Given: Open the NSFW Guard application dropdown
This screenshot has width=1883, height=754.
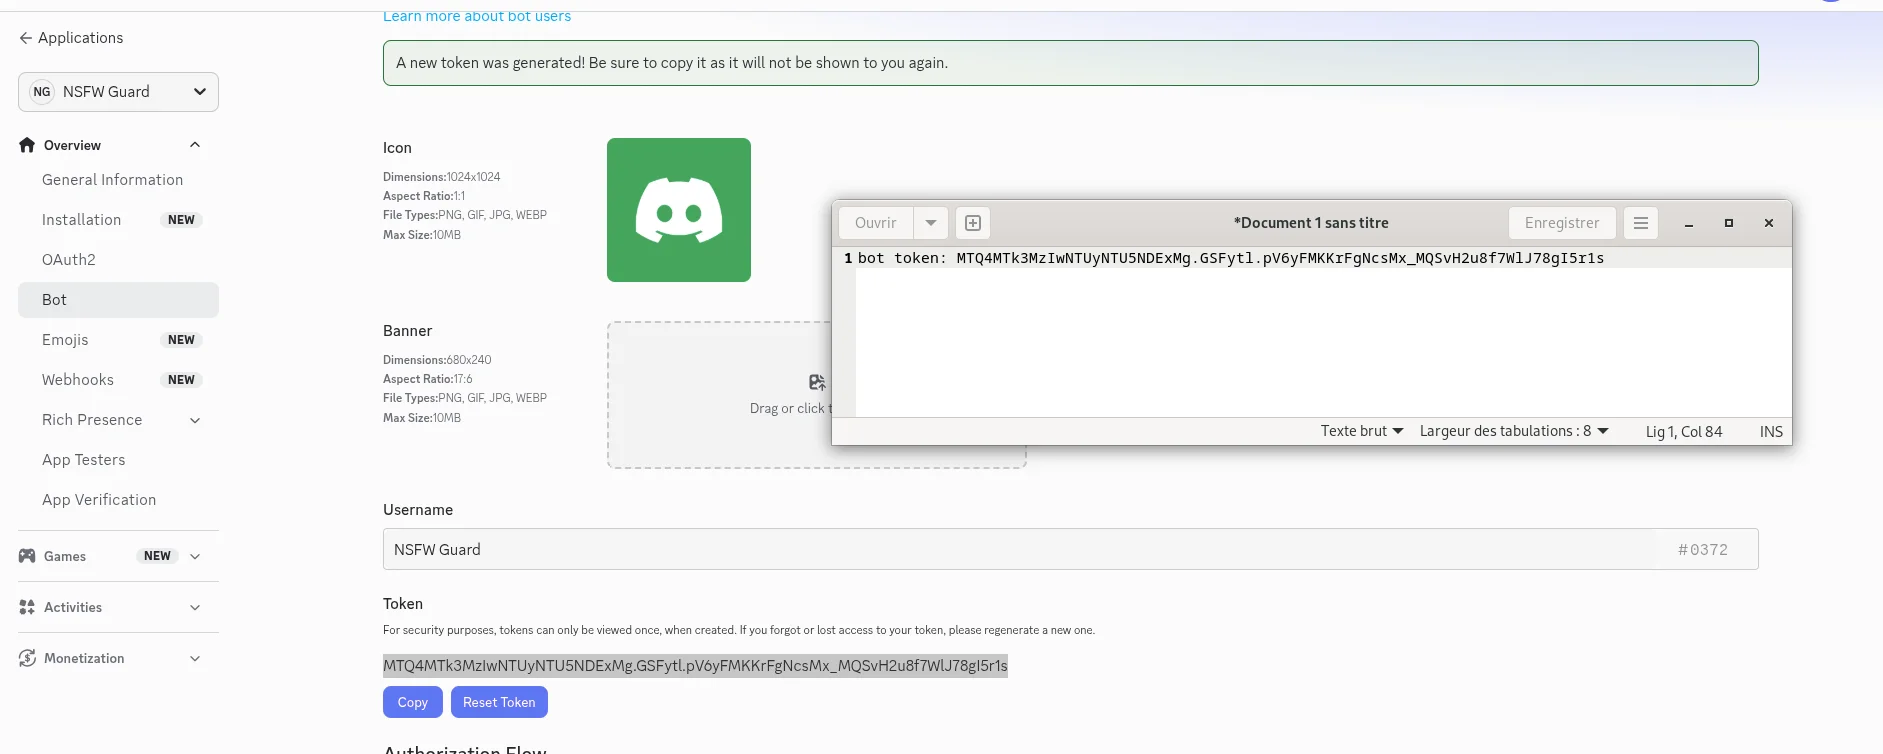Looking at the screenshot, I should coord(118,92).
